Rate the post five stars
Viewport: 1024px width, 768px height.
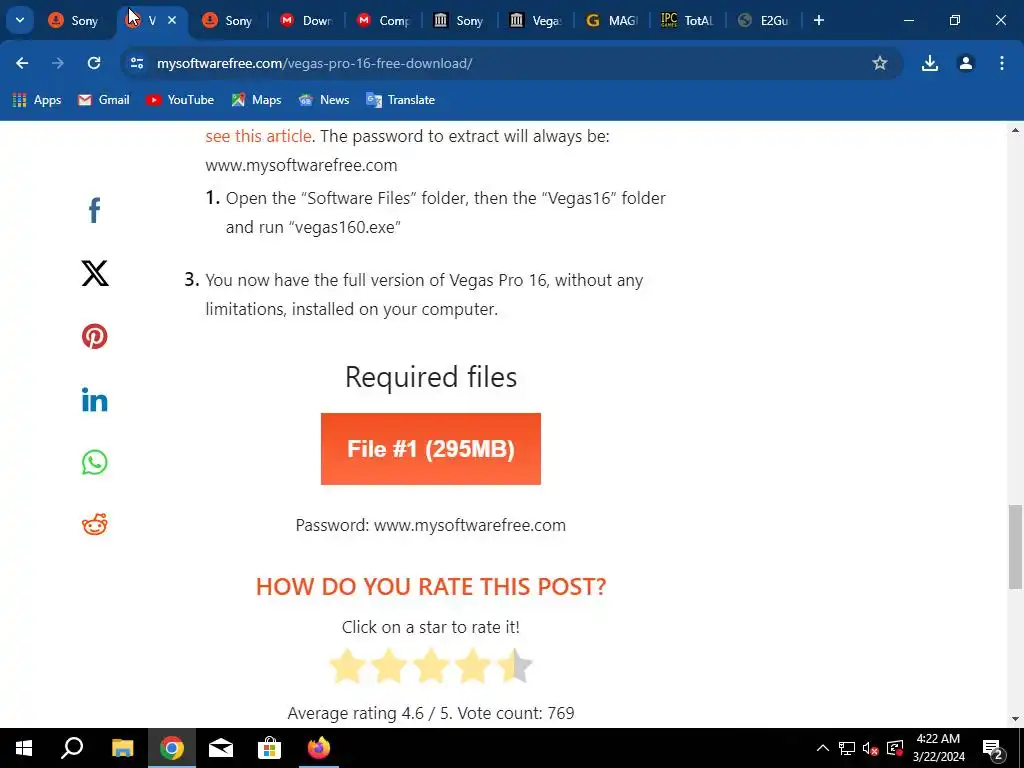[515, 666]
